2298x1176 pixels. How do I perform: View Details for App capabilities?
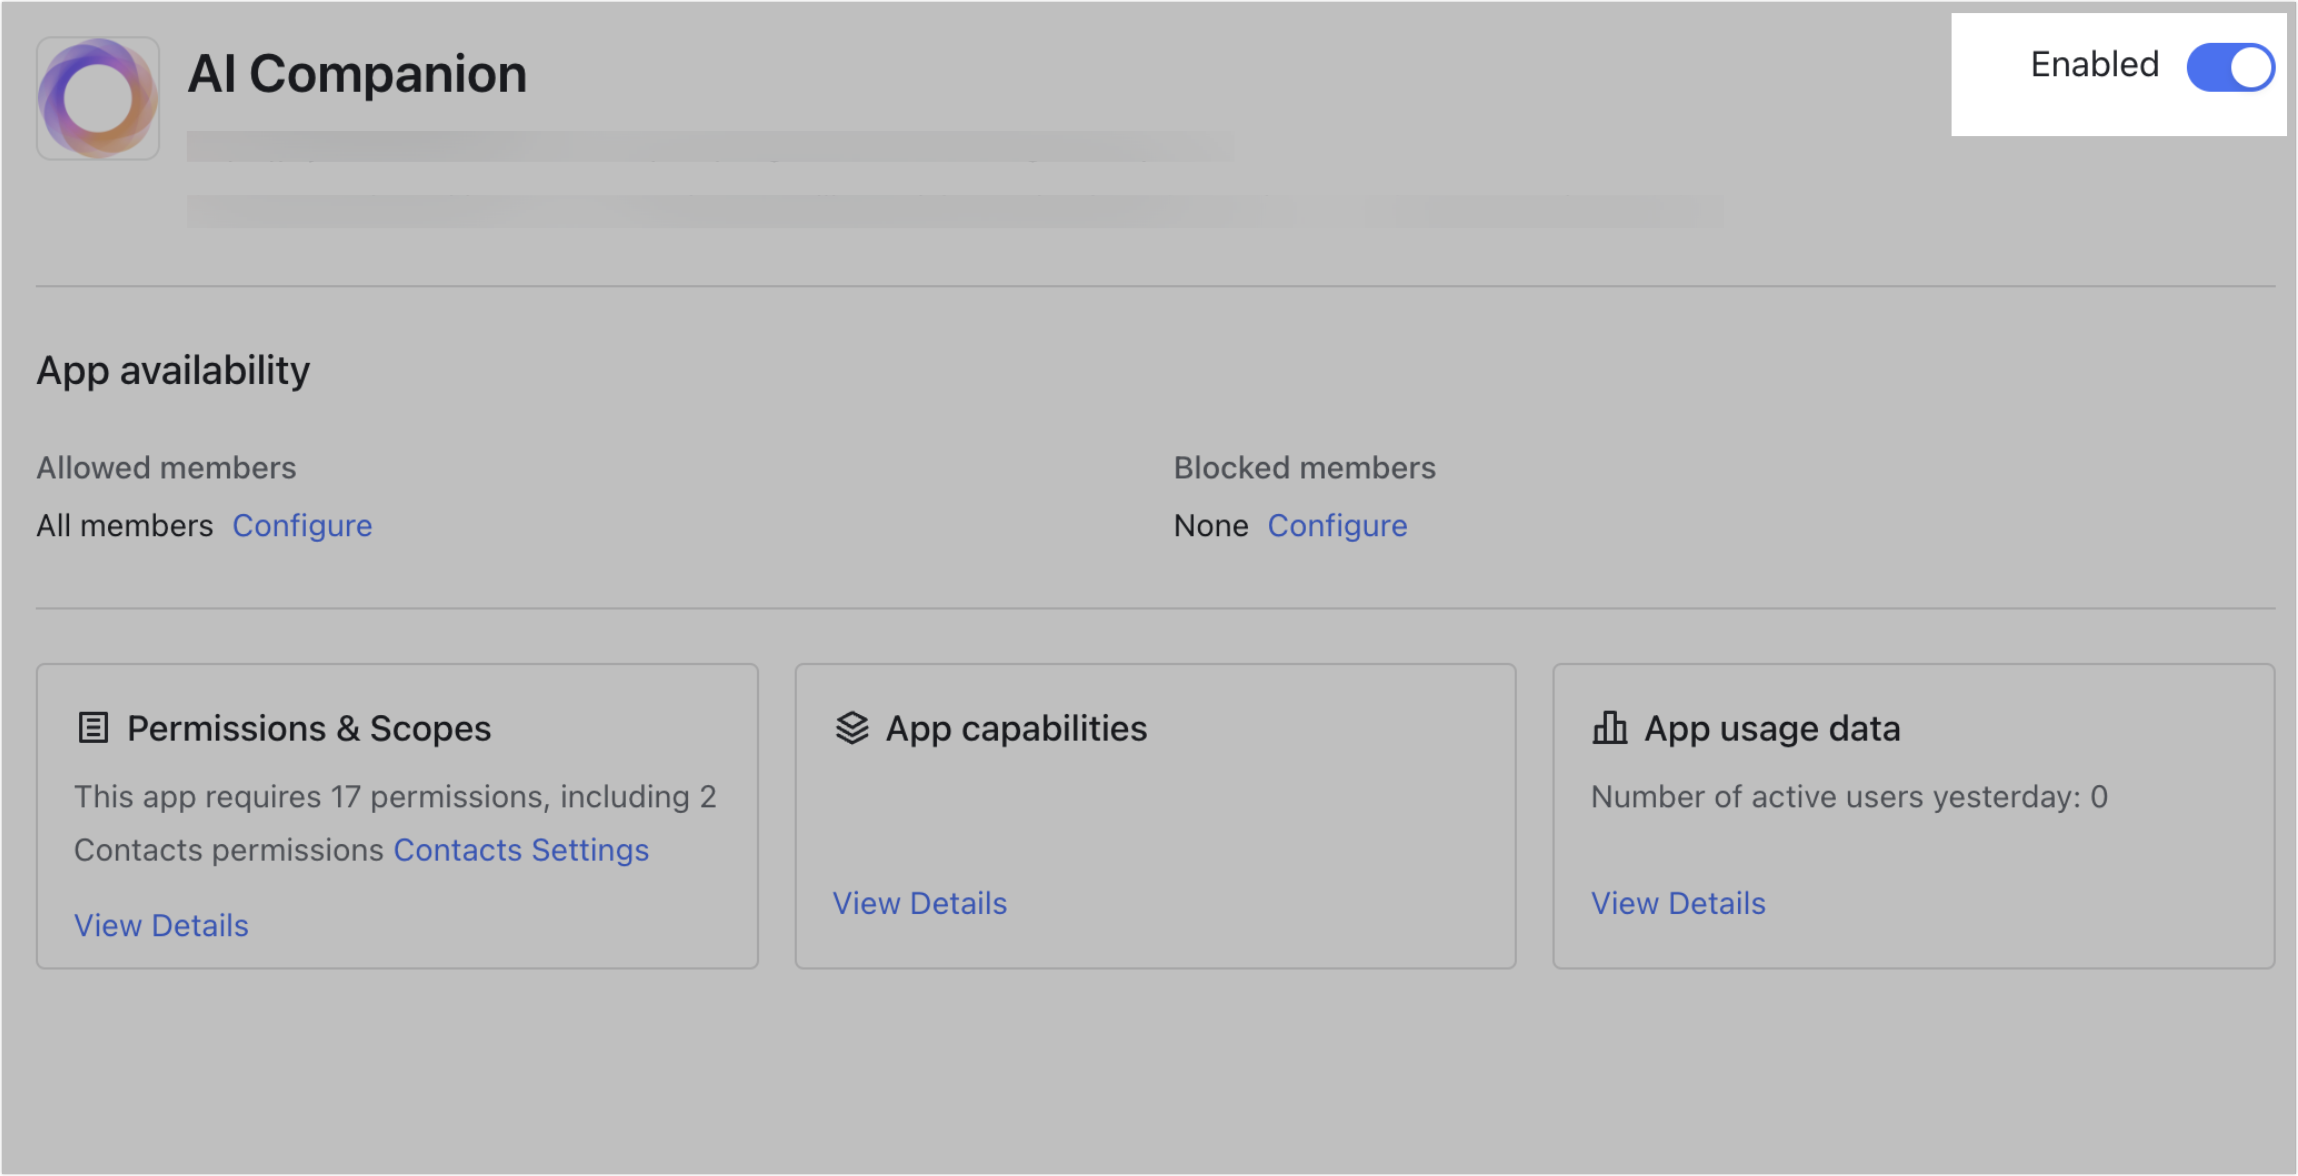(x=919, y=904)
